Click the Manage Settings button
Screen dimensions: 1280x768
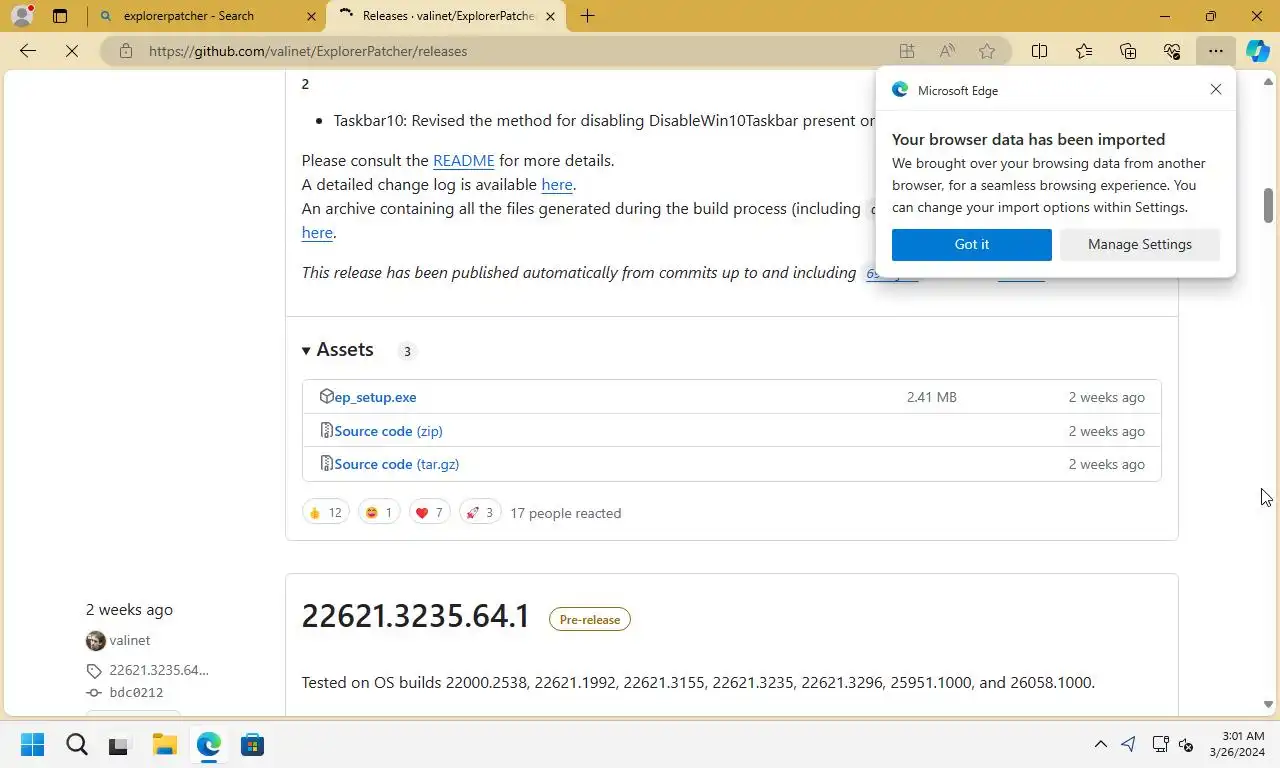click(x=1140, y=244)
